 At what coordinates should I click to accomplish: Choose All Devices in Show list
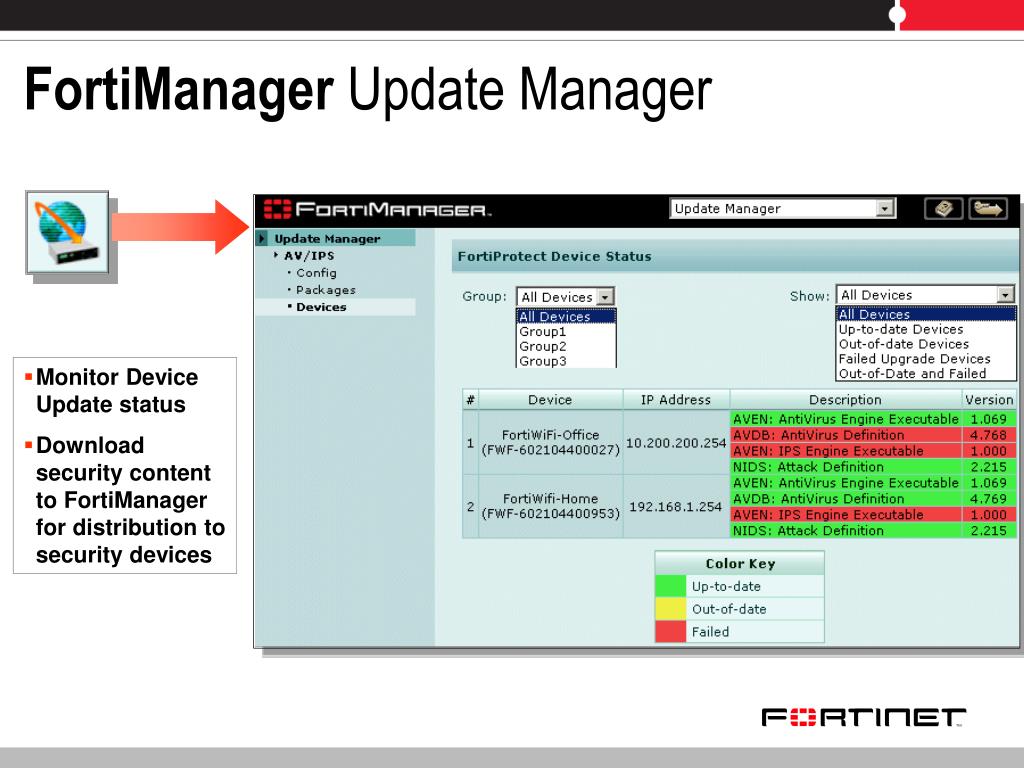pyautogui.click(x=926, y=314)
